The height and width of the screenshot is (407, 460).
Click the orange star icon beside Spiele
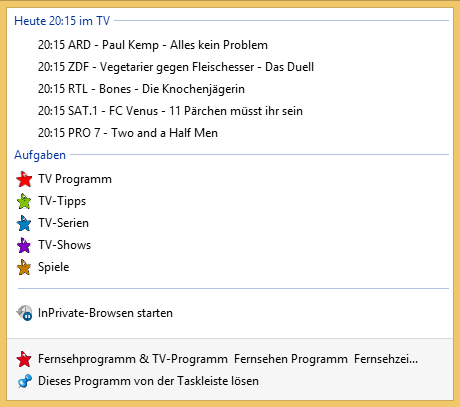click(x=24, y=267)
